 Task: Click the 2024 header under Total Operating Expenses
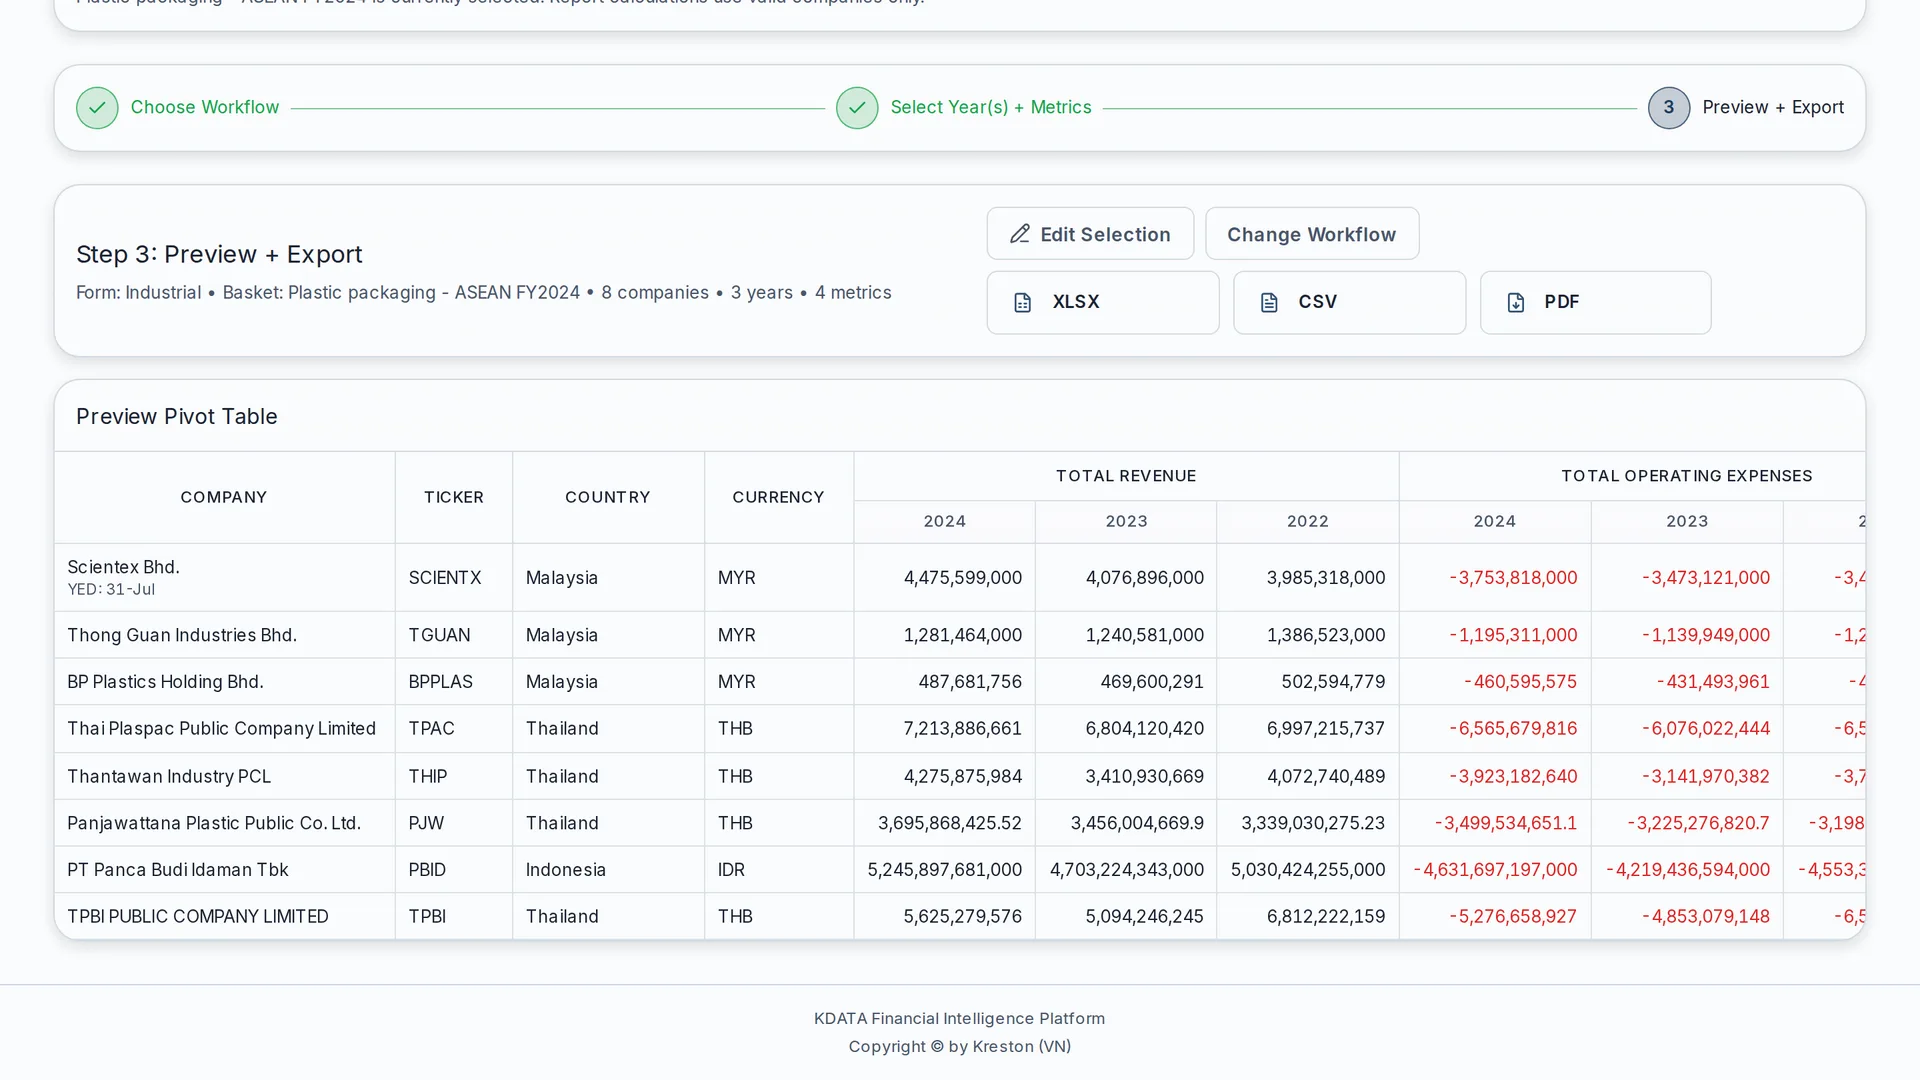pos(1495,521)
